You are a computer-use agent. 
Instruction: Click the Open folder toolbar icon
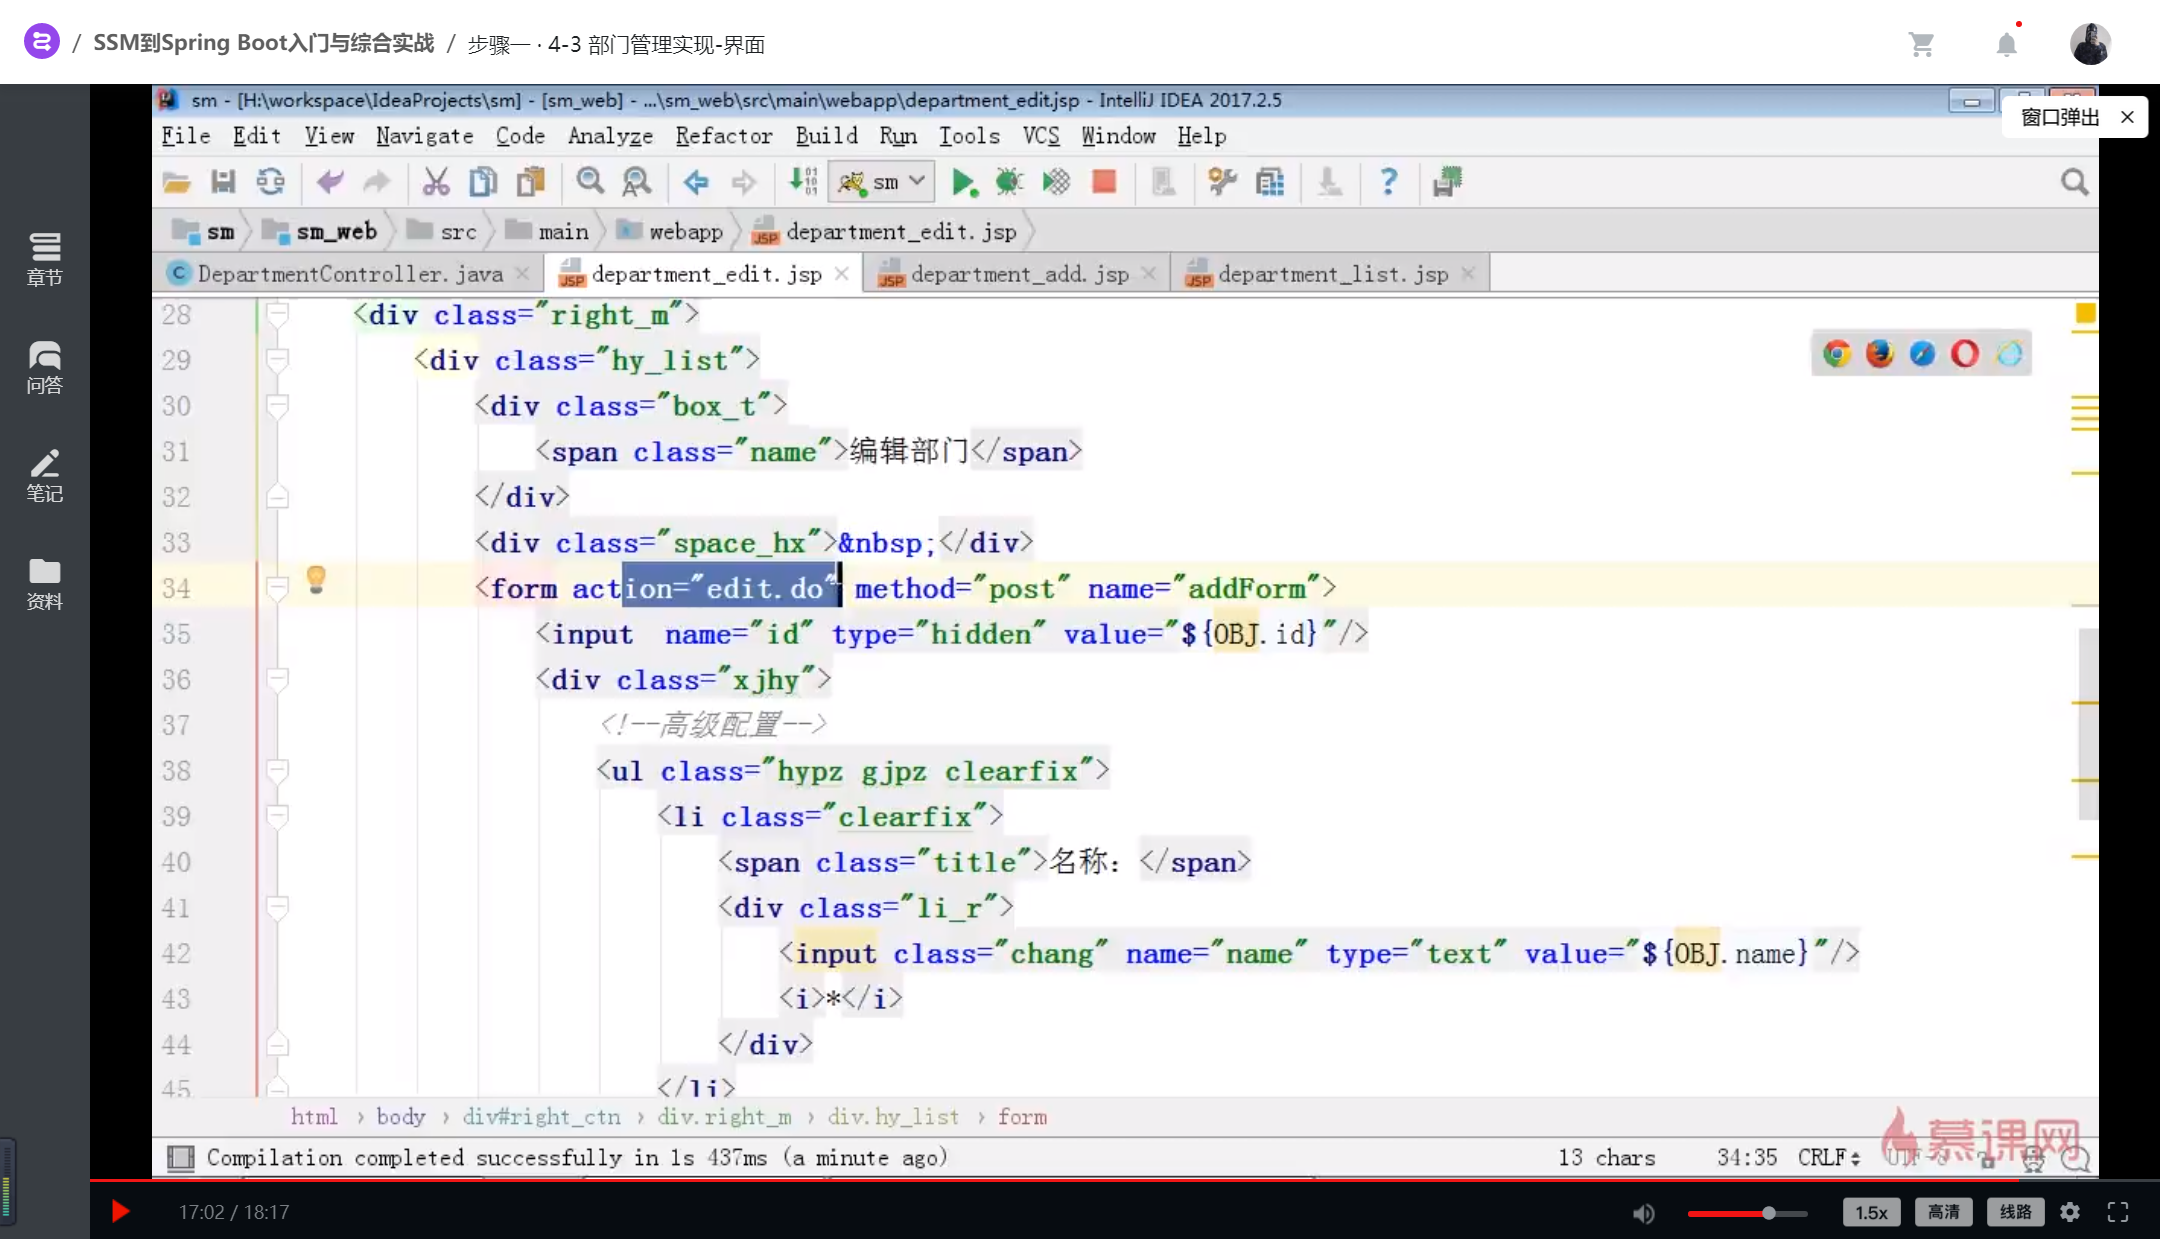[x=177, y=182]
